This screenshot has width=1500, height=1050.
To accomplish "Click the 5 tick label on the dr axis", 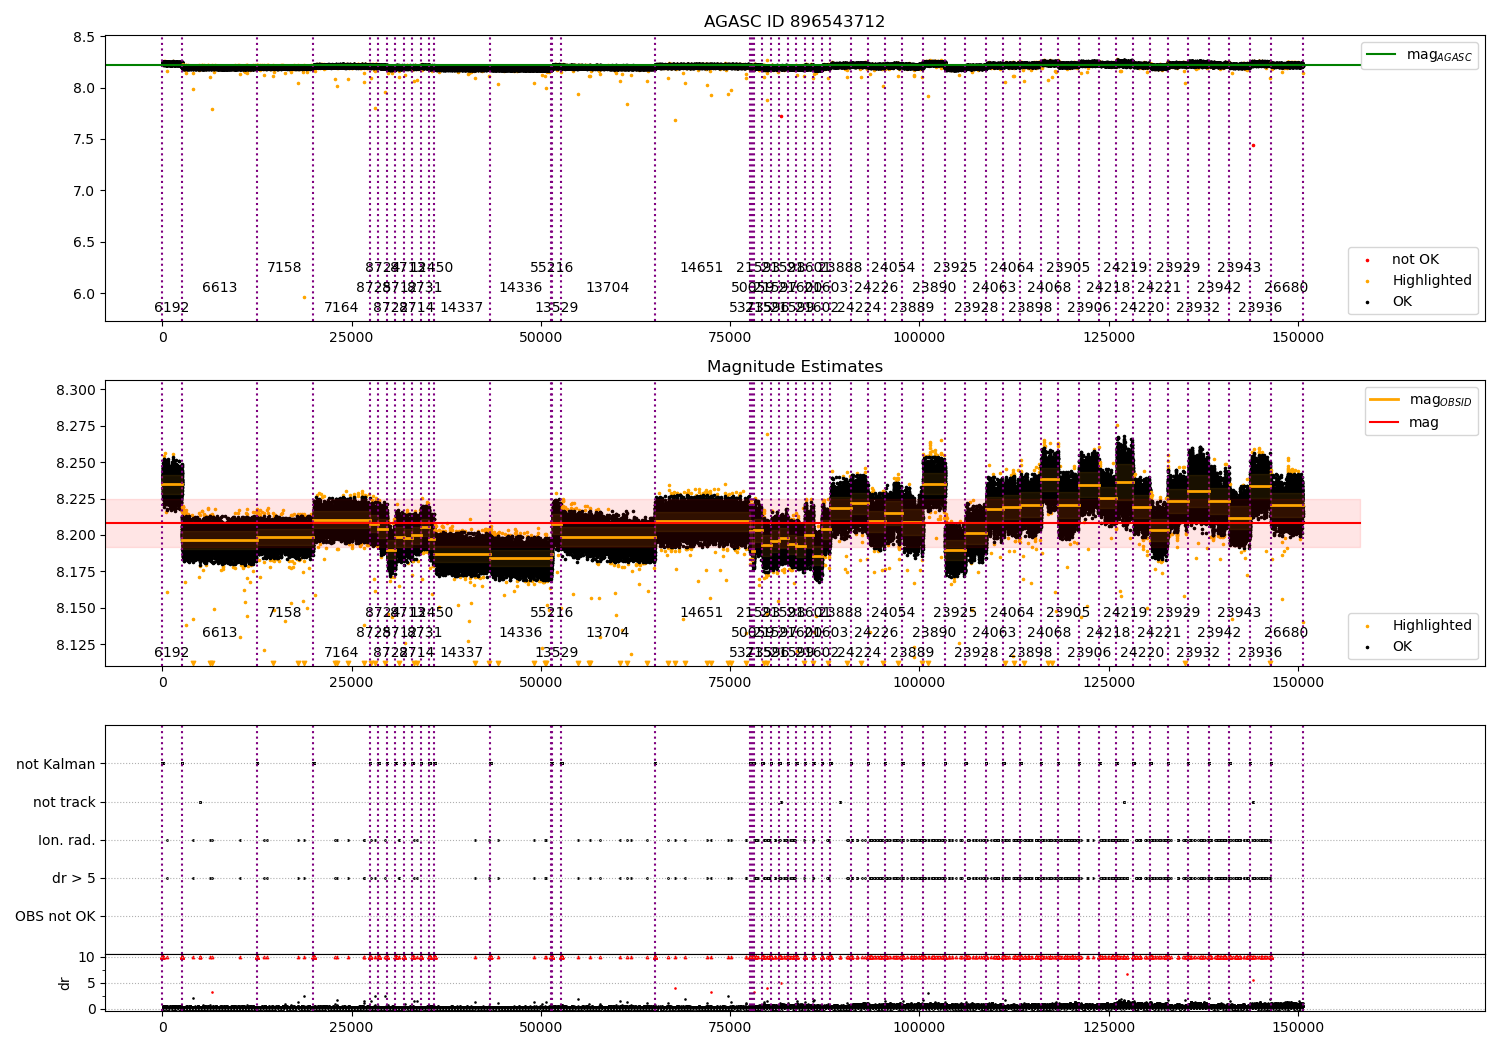I will click(x=92, y=984).
